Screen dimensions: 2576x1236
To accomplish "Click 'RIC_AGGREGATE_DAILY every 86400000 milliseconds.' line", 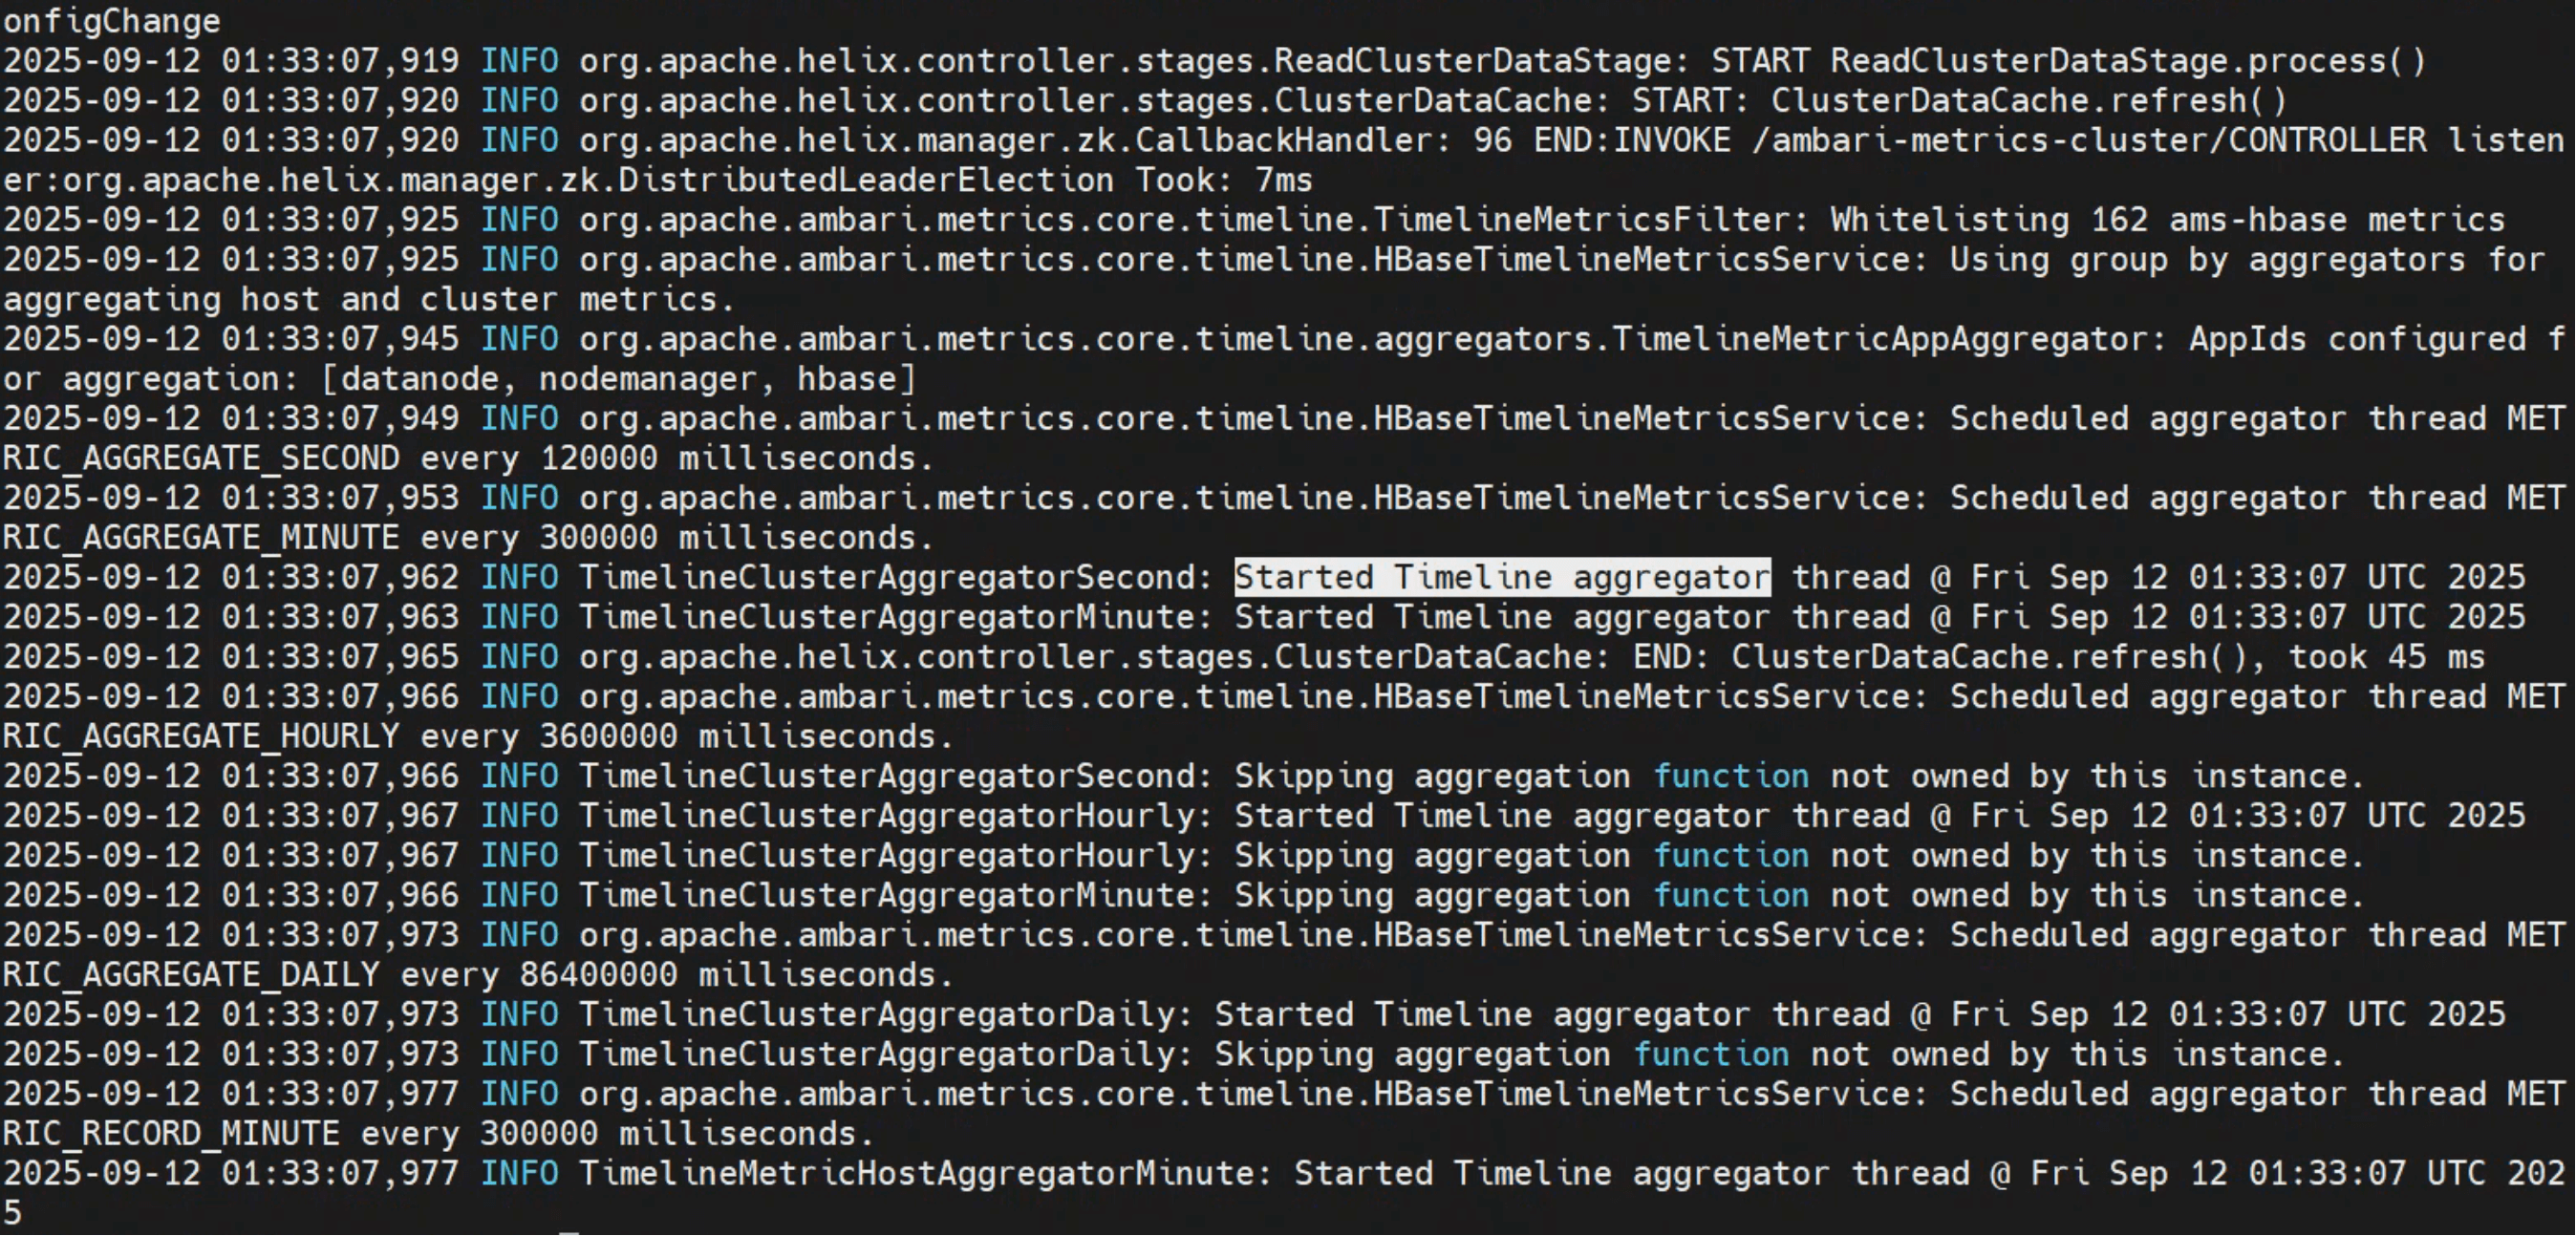I will tap(478, 975).
